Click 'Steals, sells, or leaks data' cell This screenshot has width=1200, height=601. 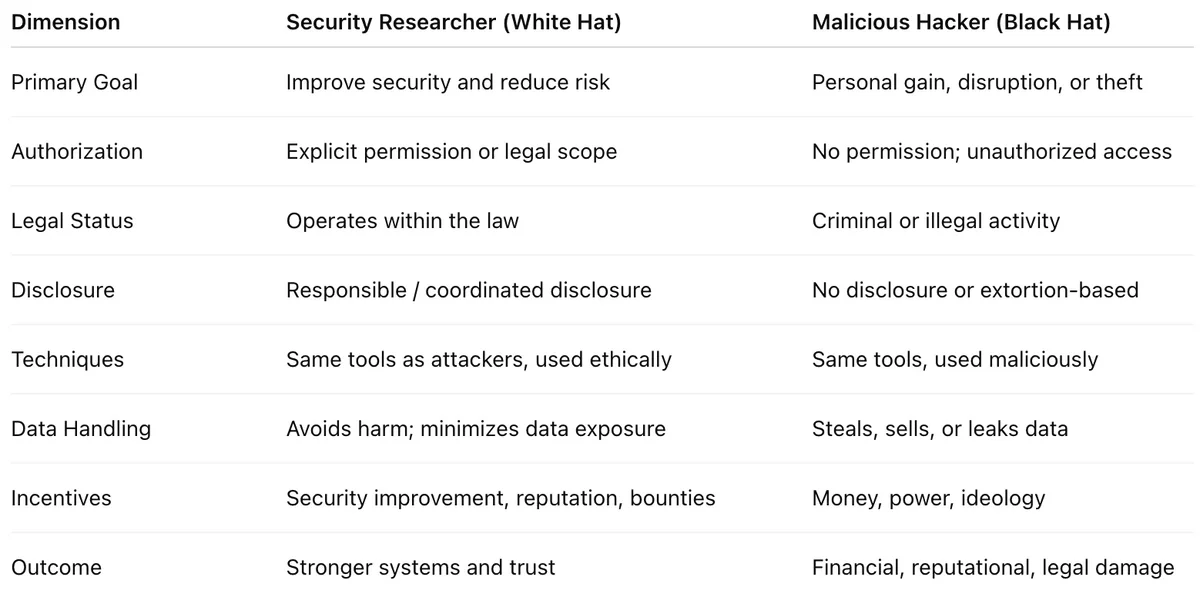coord(939,429)
